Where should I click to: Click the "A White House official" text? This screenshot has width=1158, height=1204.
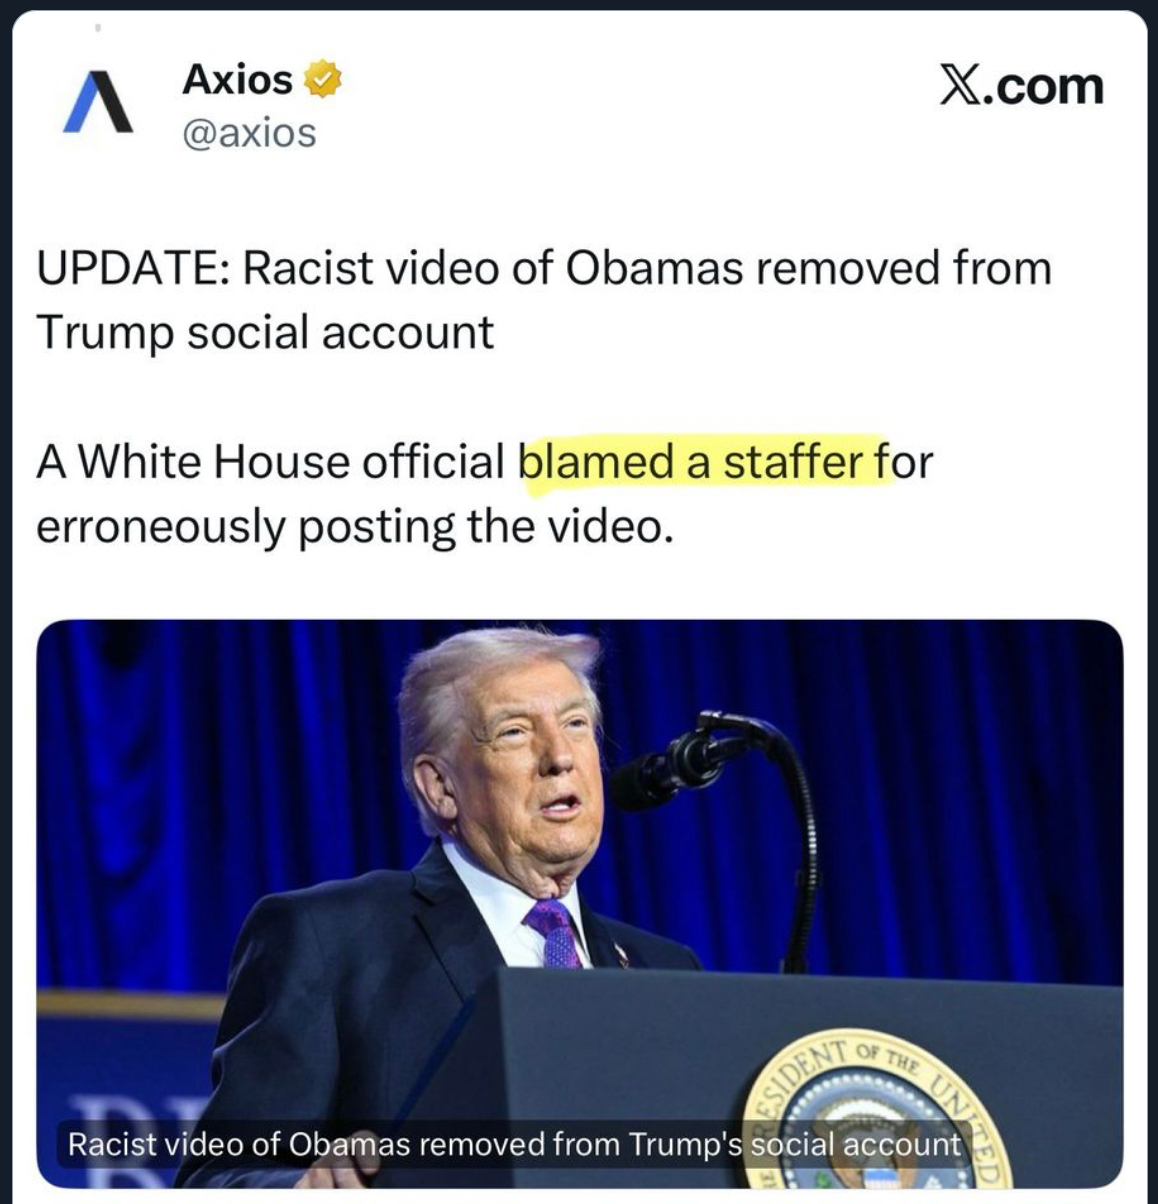click(271, 462)
